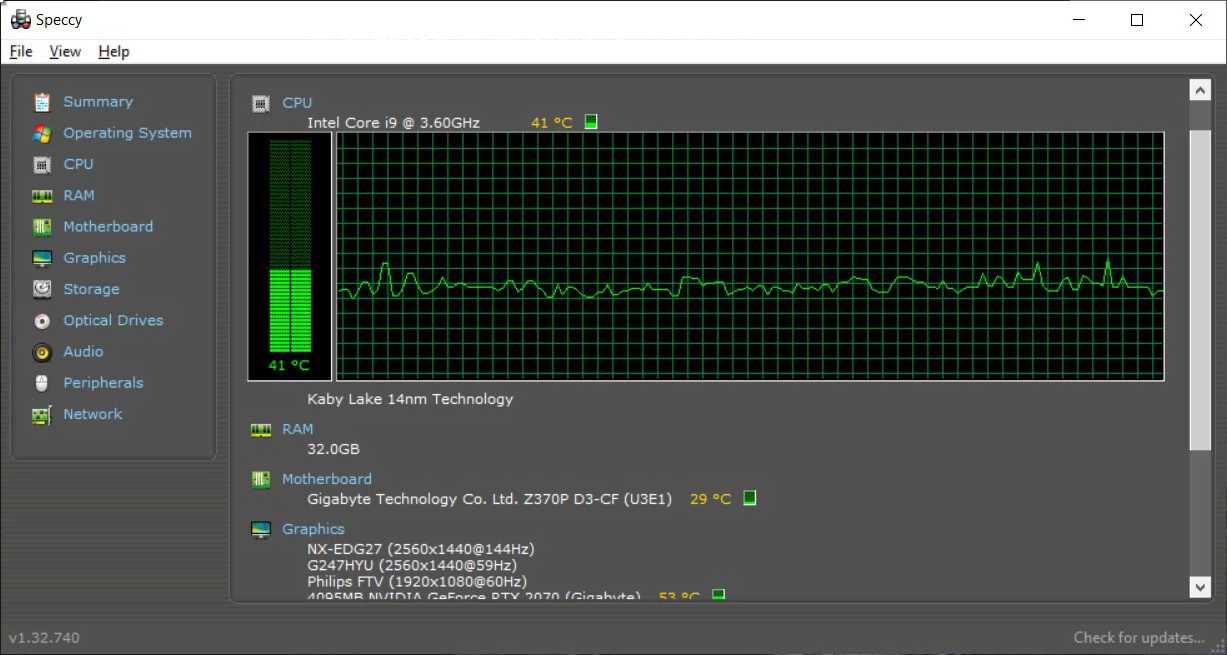This screenshot has width=1227, height=655.
Task: Go to the CPU section in sidebar
Action: tap(78, 164)
